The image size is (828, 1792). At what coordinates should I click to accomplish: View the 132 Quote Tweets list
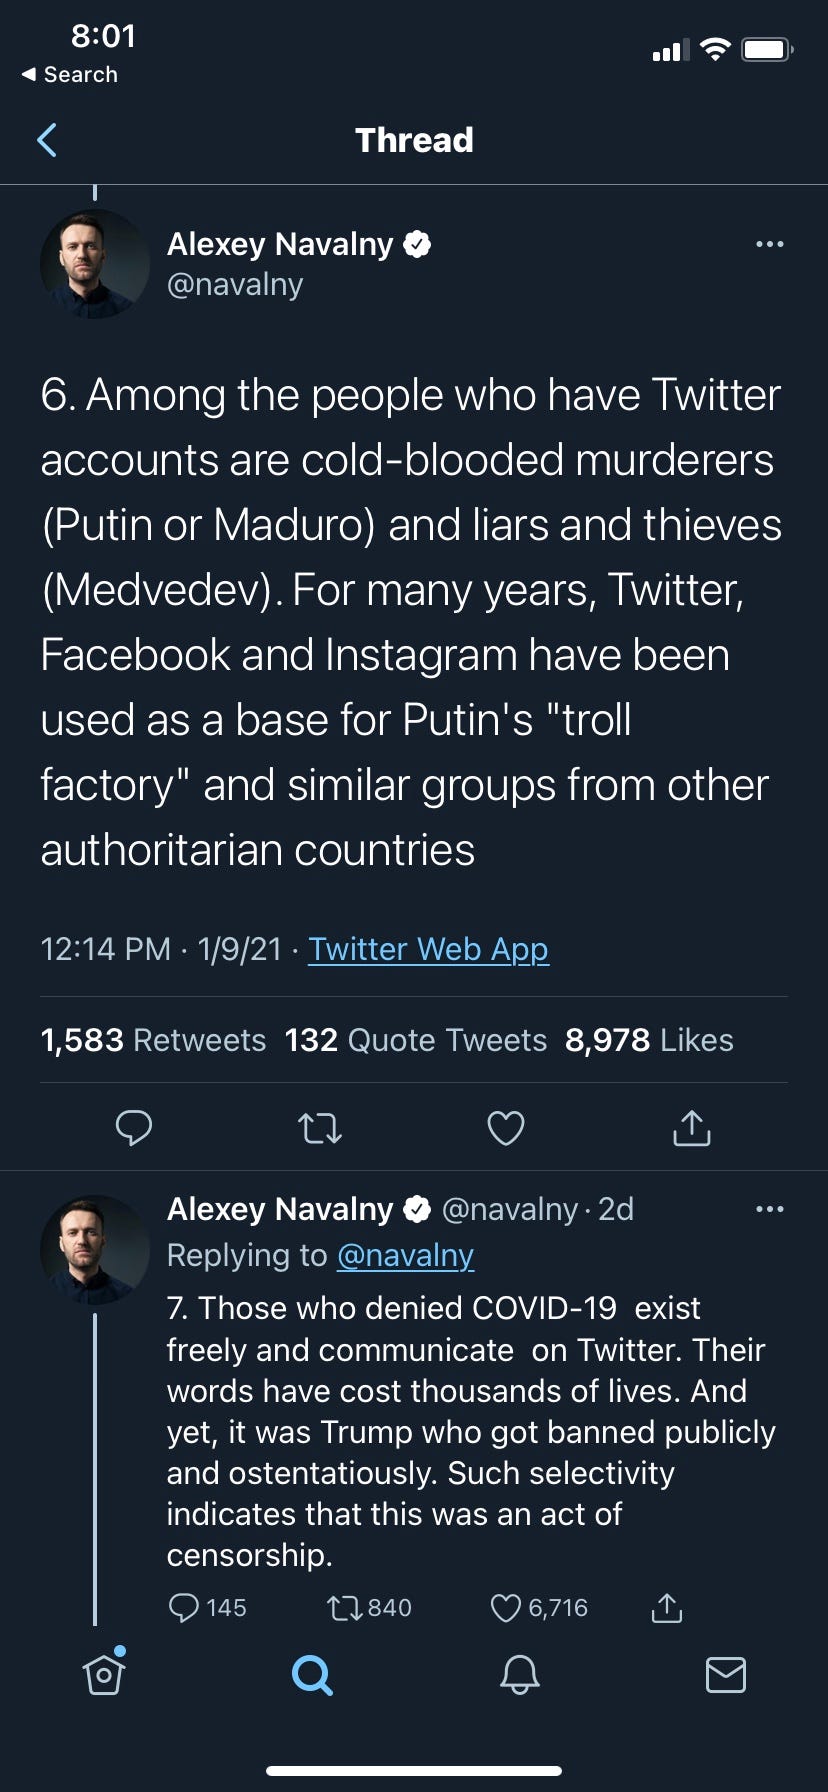click(x=415, y=1040)
